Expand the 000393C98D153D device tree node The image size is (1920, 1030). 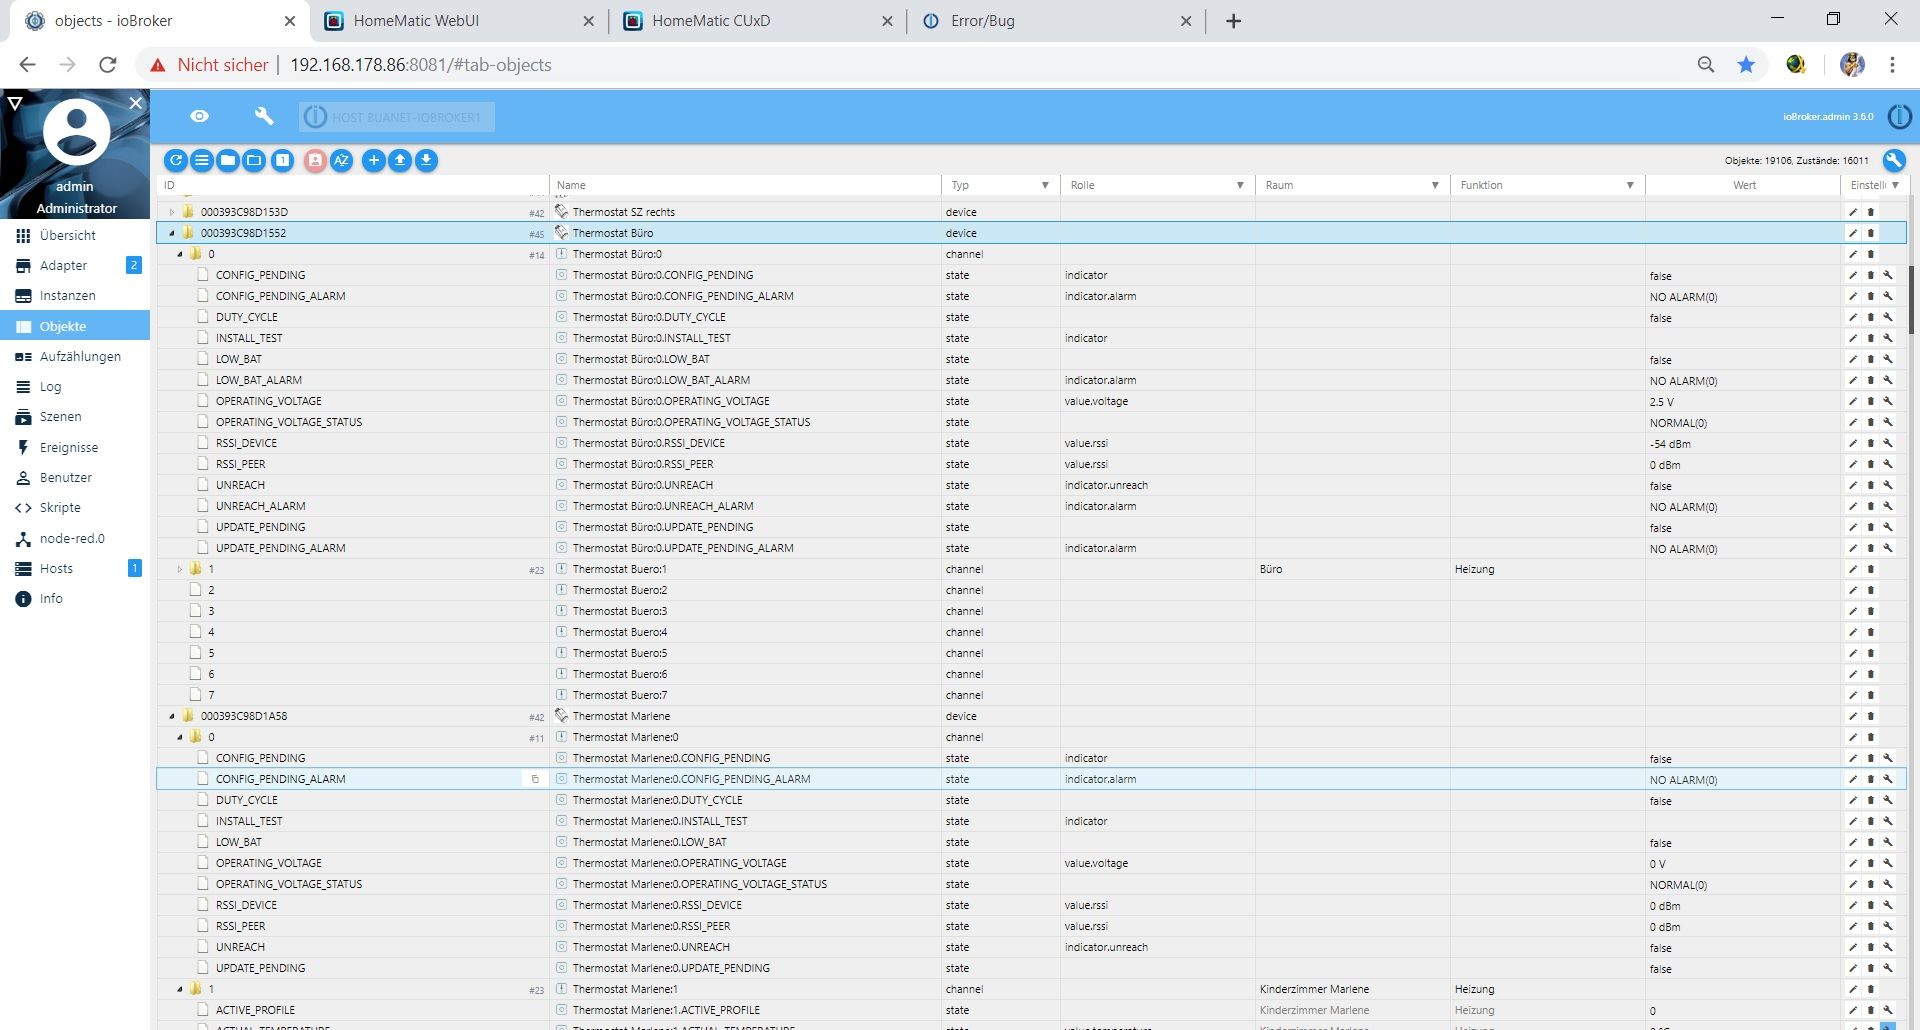pyautogui.click(x=172, y=212)
